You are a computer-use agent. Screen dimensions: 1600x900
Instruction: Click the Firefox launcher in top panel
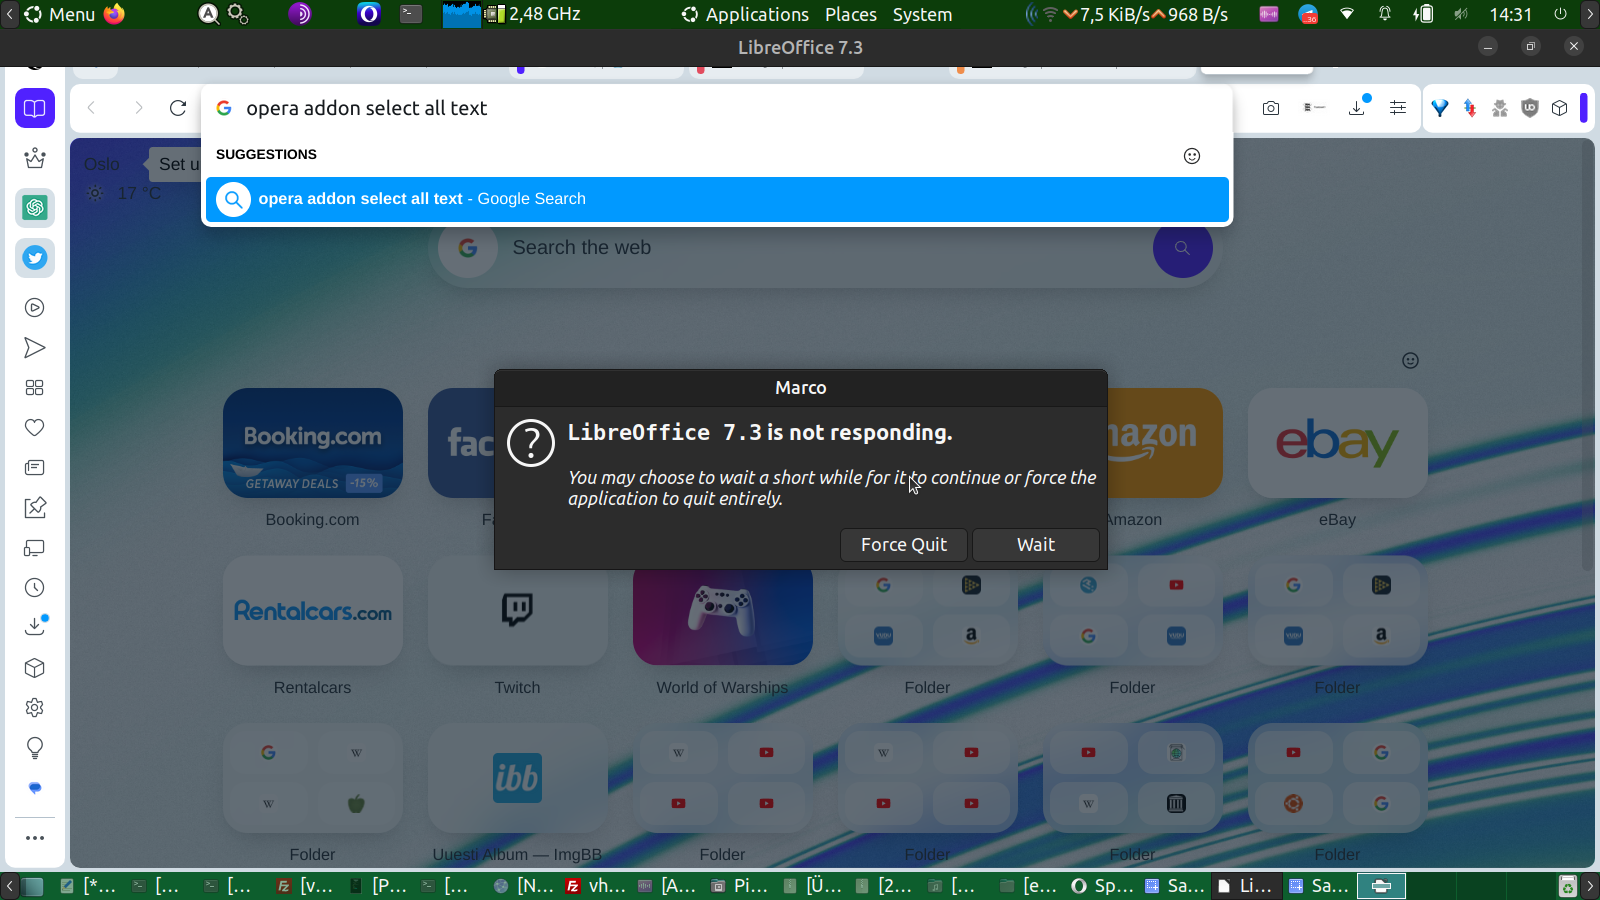point(115,14)
